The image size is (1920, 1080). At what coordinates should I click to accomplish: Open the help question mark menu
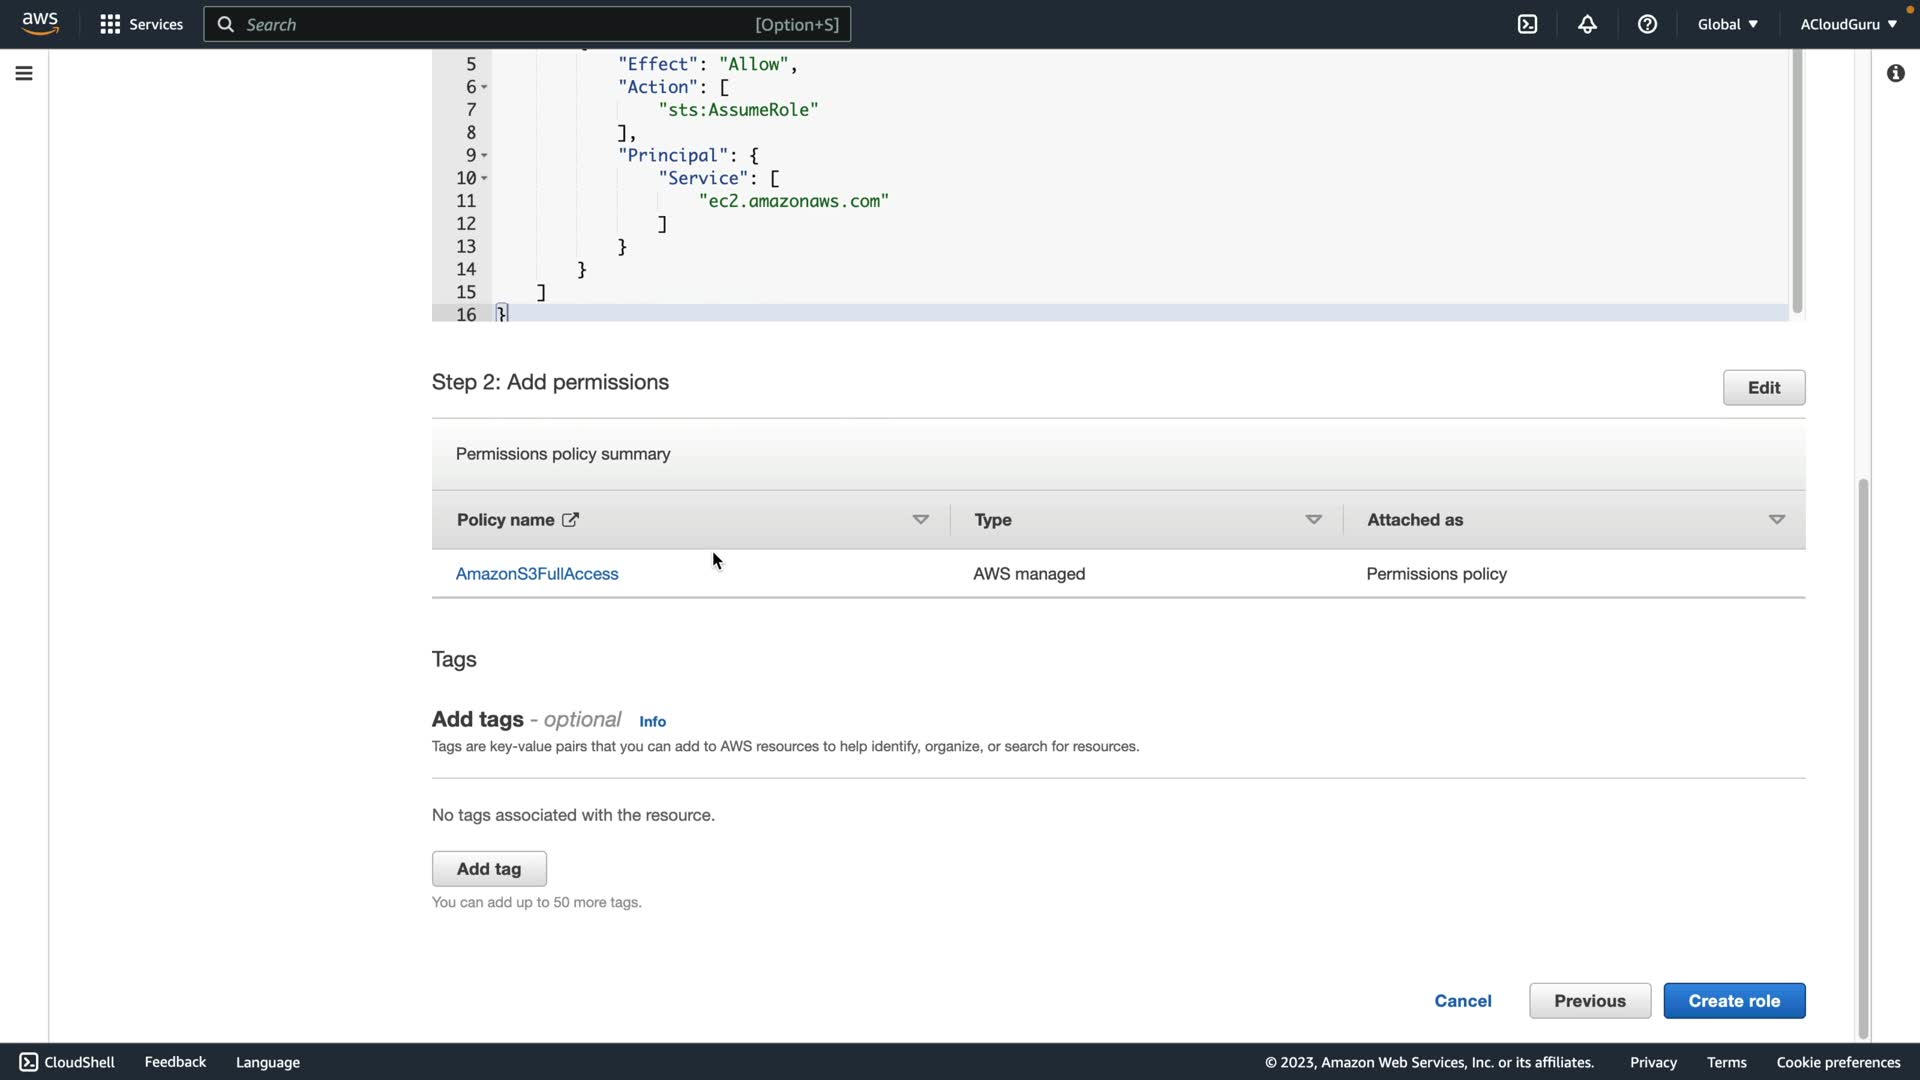(1647, 24)
